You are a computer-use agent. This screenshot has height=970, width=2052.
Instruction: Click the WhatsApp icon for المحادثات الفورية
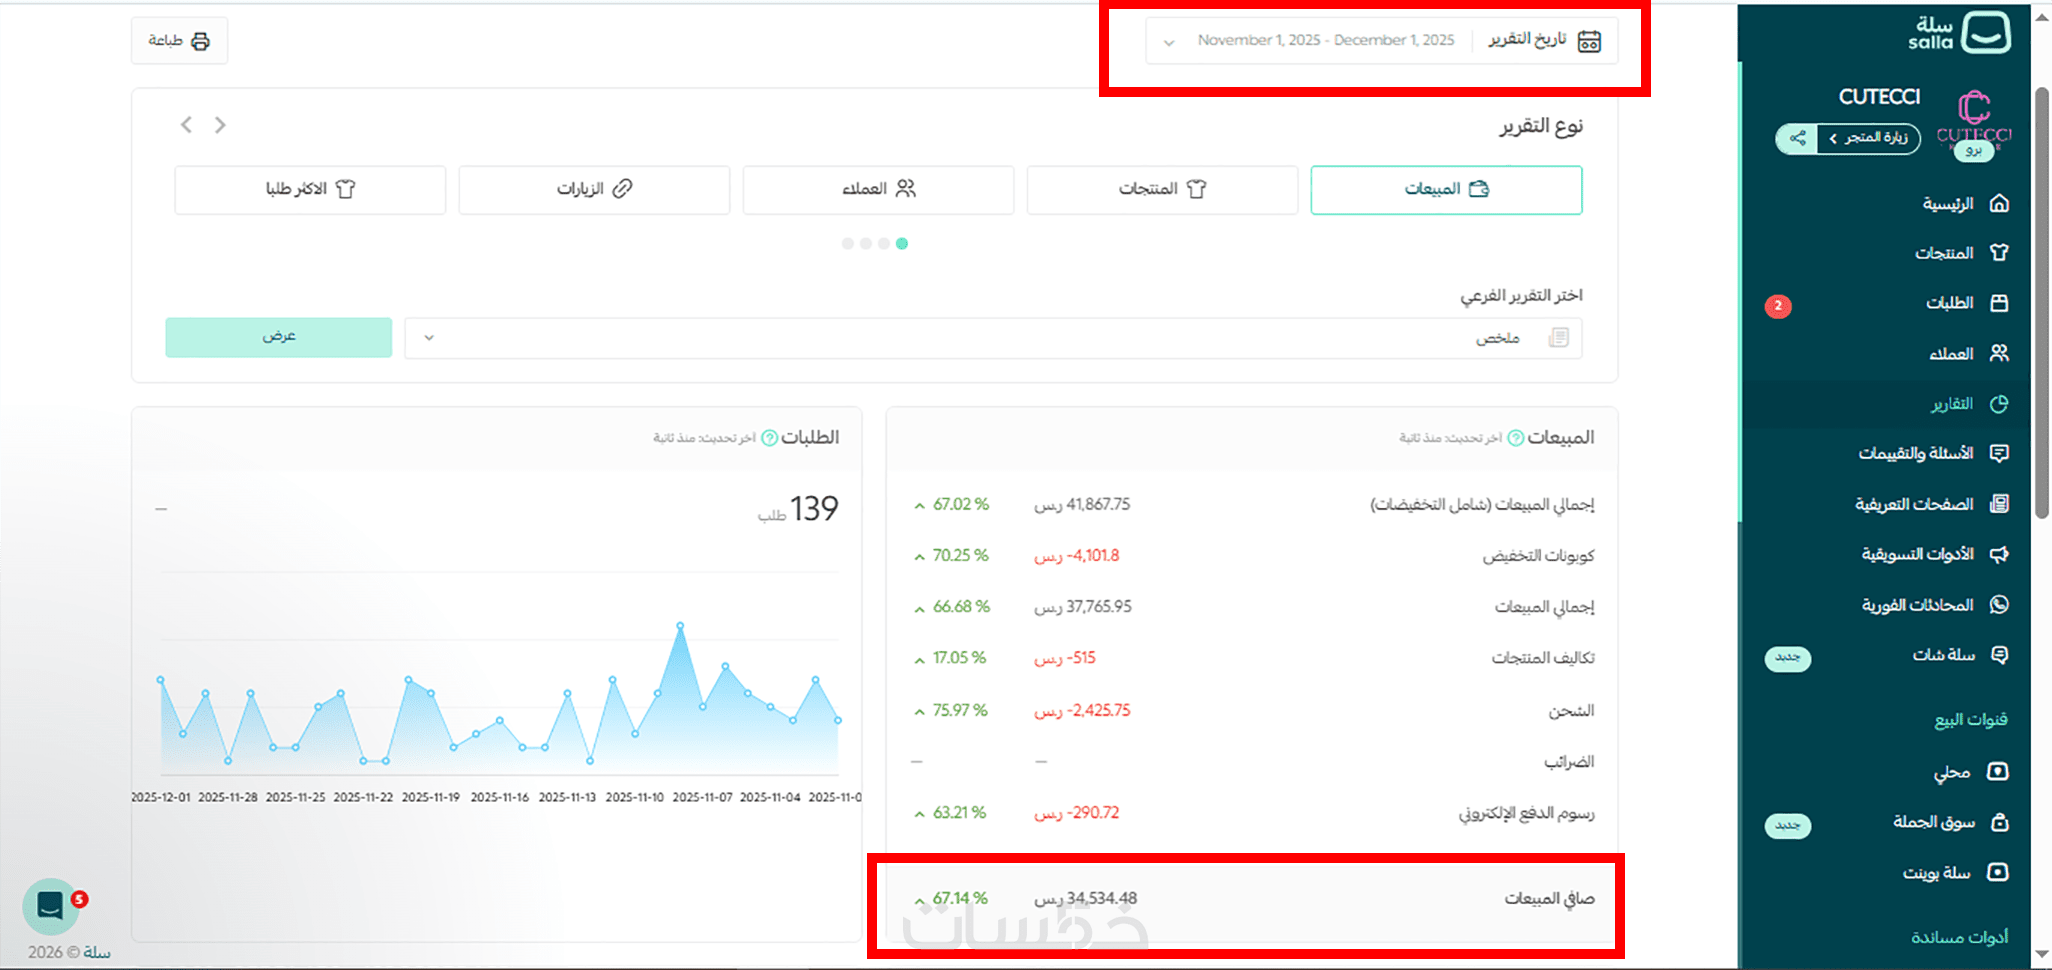[1999, 604]
